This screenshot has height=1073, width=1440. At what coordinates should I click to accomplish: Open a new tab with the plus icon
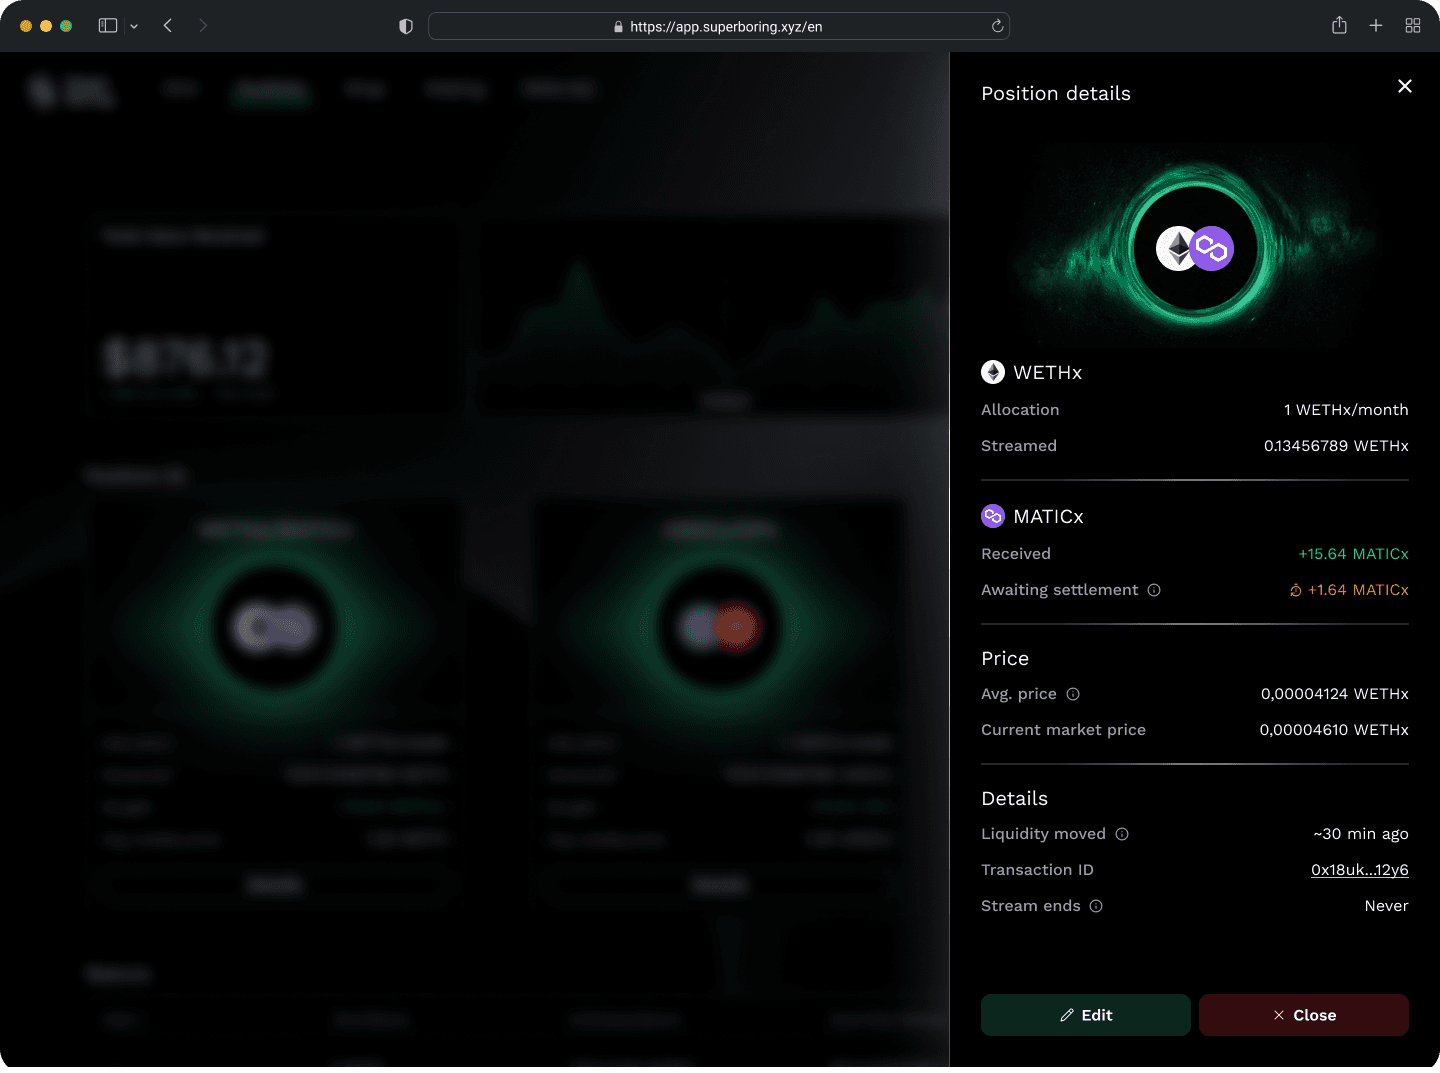click(1376, 26)
